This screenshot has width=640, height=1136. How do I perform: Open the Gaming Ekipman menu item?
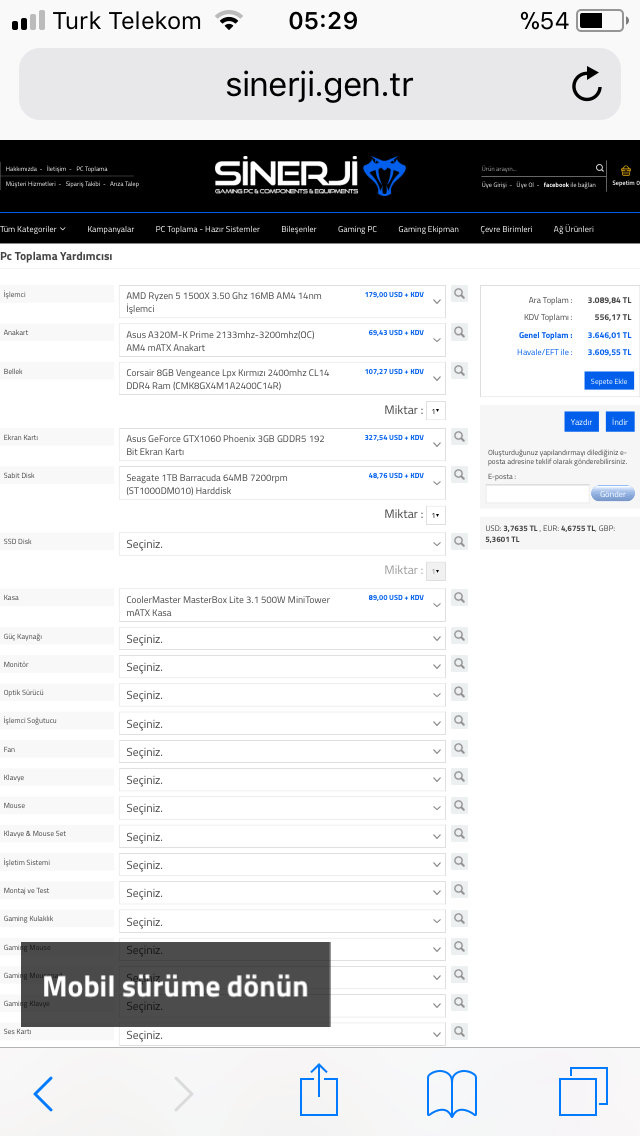point(428,229)
